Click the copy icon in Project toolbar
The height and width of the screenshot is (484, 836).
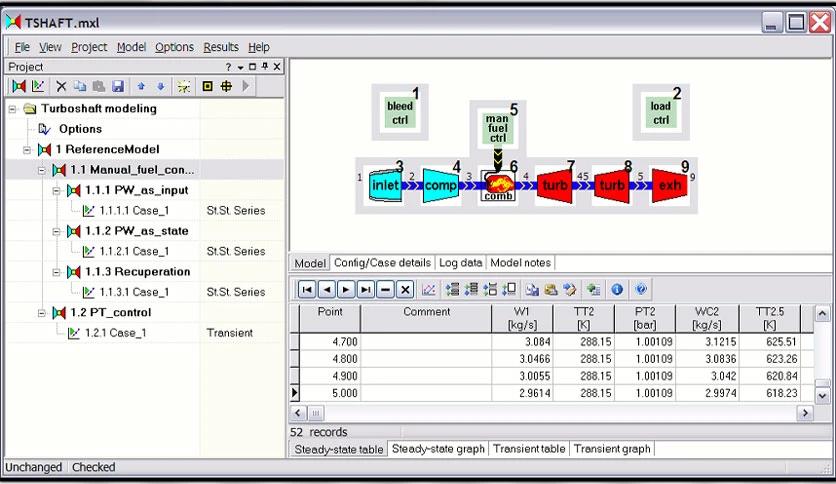[80, 86]
